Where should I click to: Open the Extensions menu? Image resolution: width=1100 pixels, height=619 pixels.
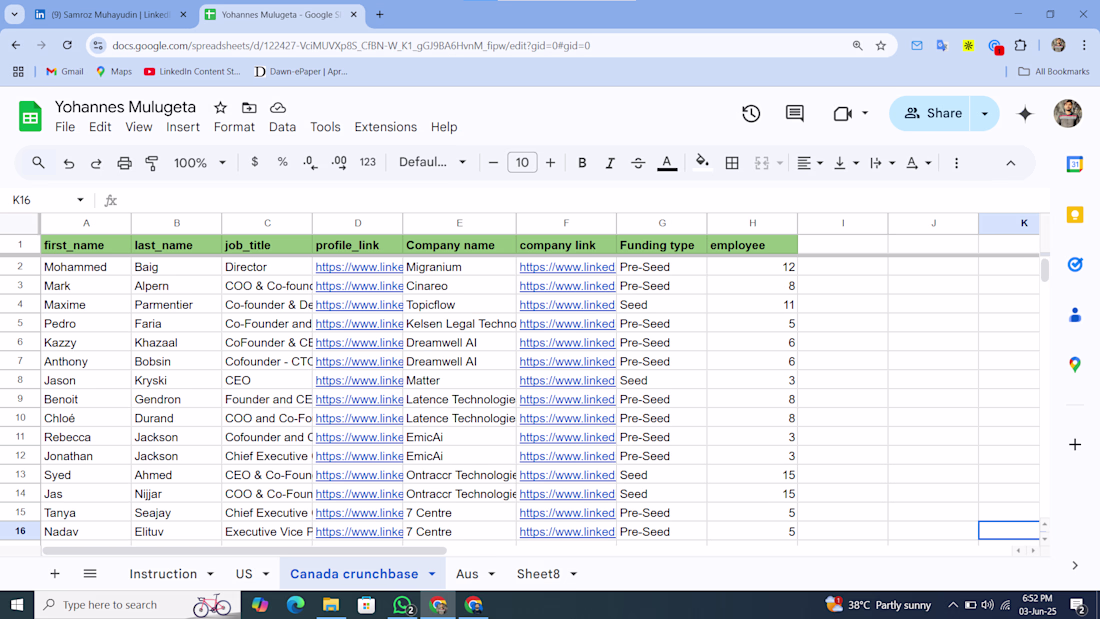tap(385, 127)
